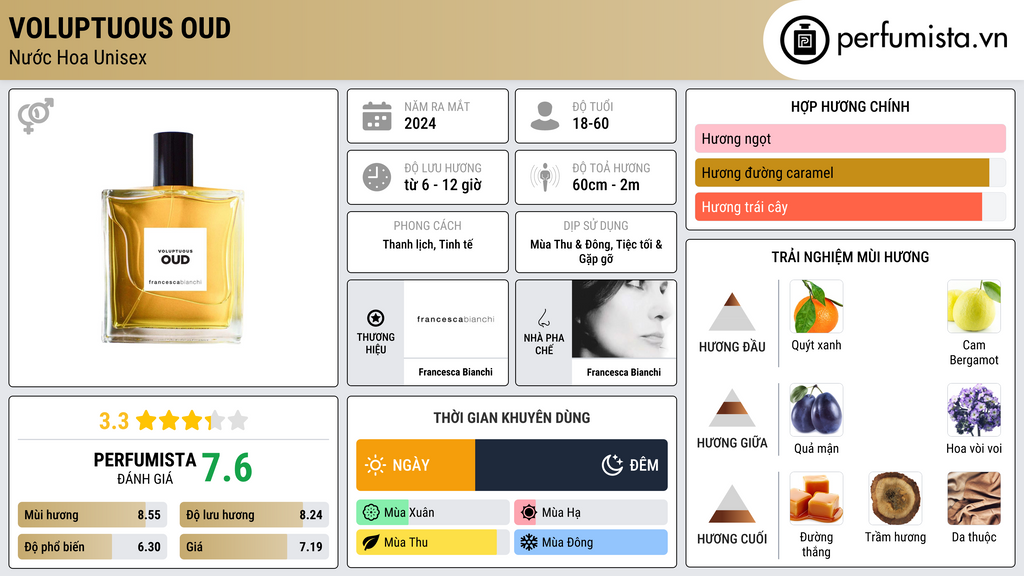Click the HƯƠNG ĐẦU label
The width and height of the screenshot is (1024, 576).
(732, 347)
